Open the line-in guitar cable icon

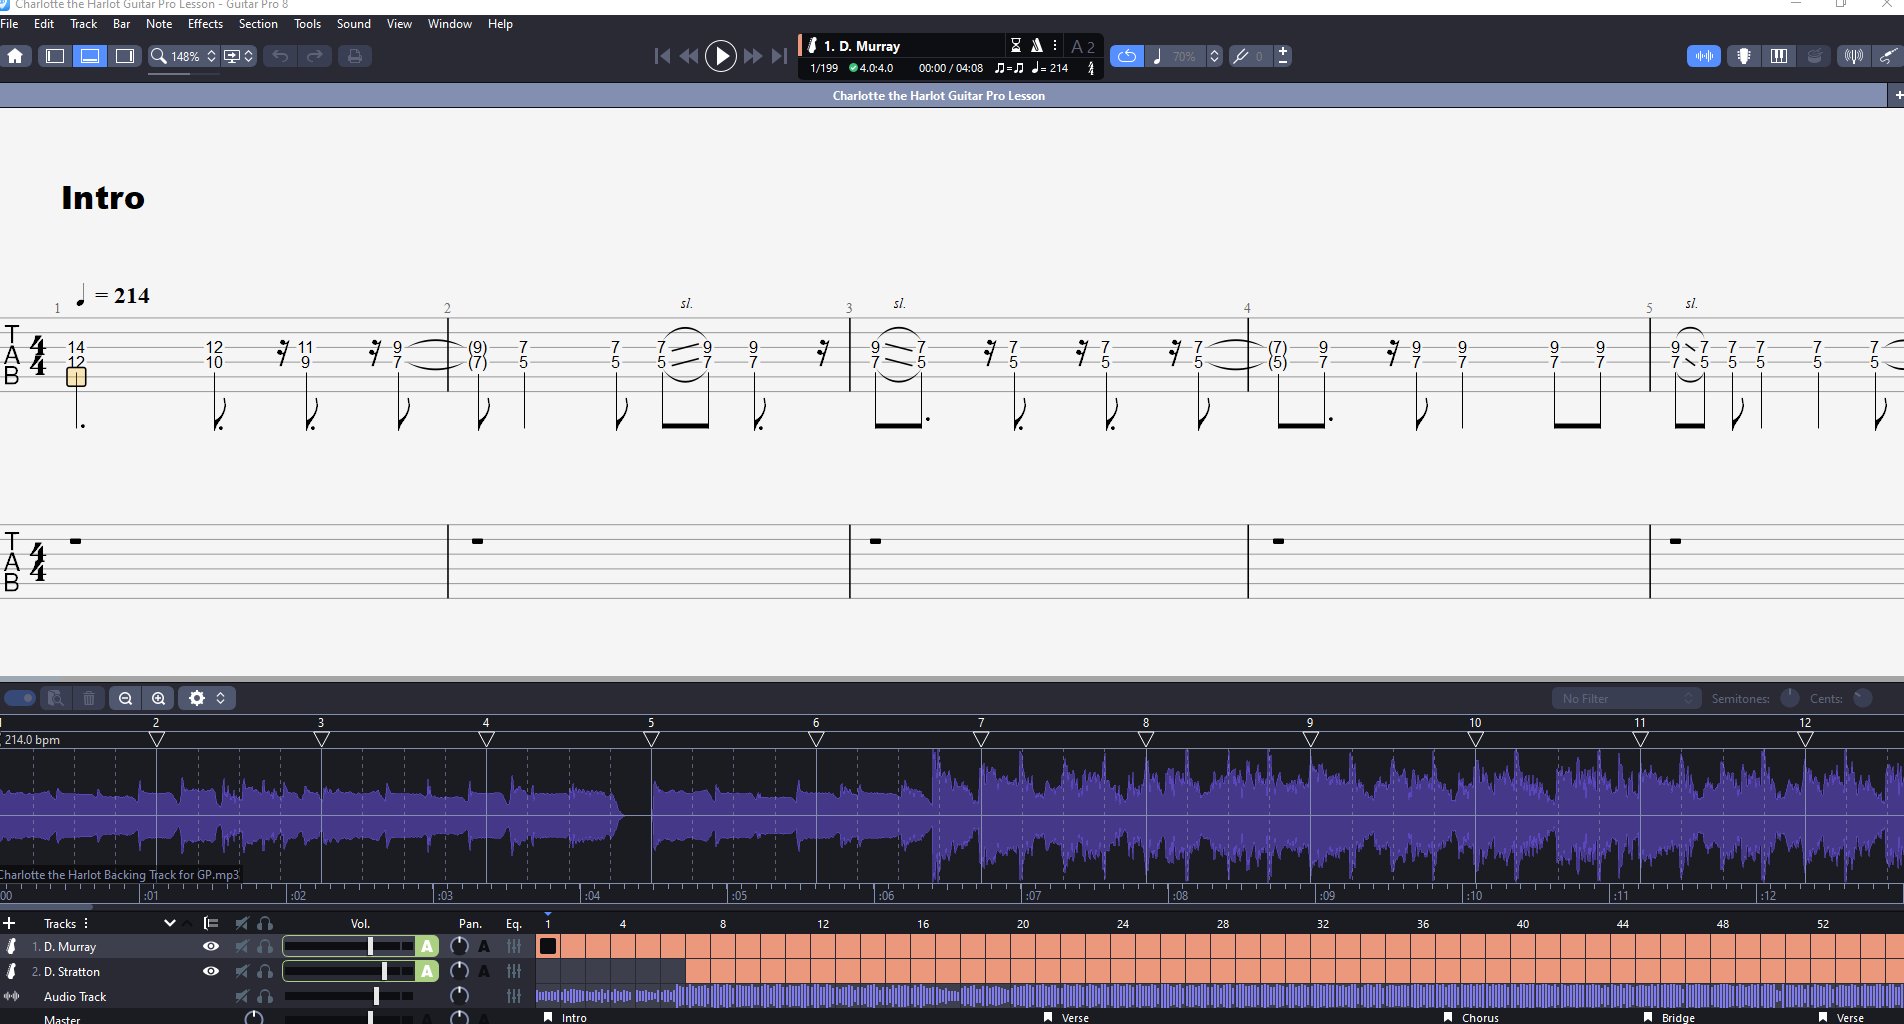pyautogui.click(x=1887, y=56)
